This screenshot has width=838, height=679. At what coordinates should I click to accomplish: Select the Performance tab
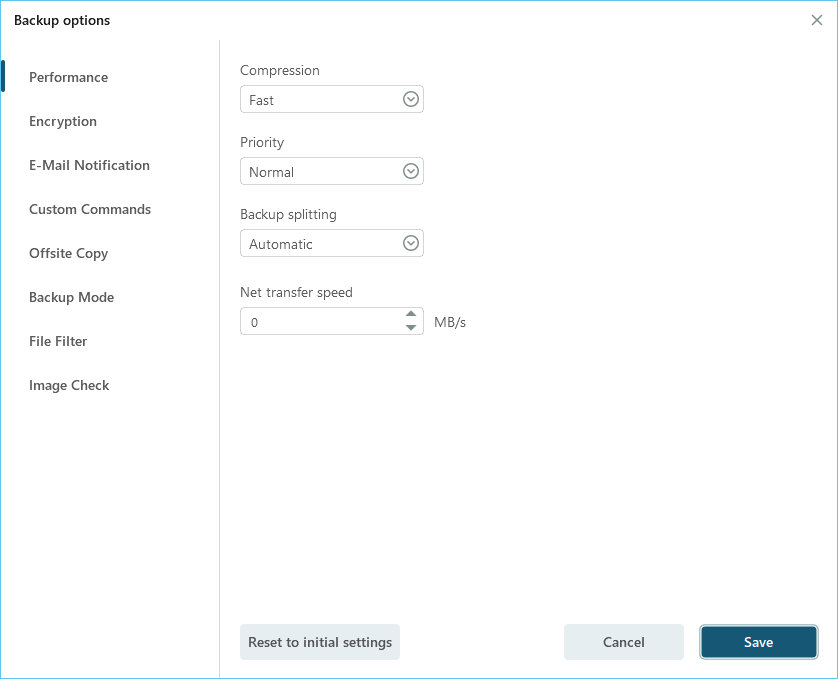pos(68,77)
